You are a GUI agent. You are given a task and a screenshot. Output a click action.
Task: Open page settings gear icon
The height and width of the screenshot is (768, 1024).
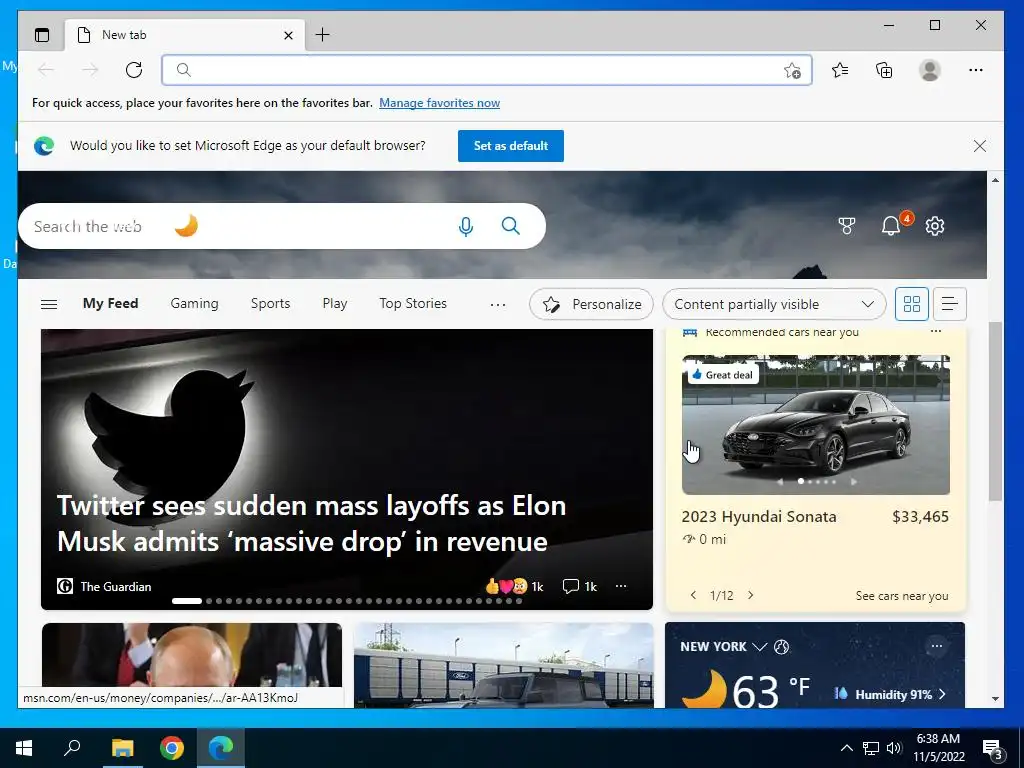coord(935,226)
